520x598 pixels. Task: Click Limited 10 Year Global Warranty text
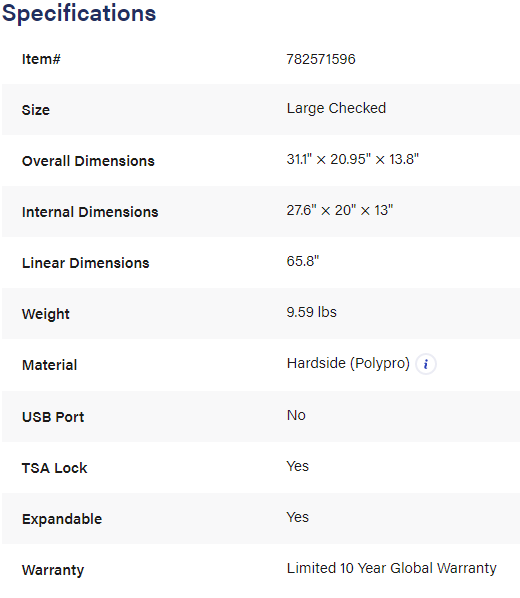(391, 568)
